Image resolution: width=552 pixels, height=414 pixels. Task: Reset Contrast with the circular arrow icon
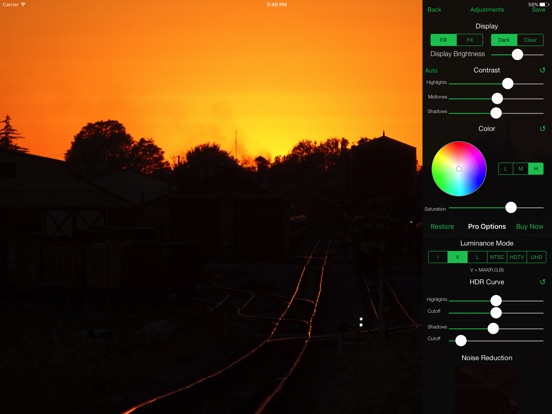(542, 70)
